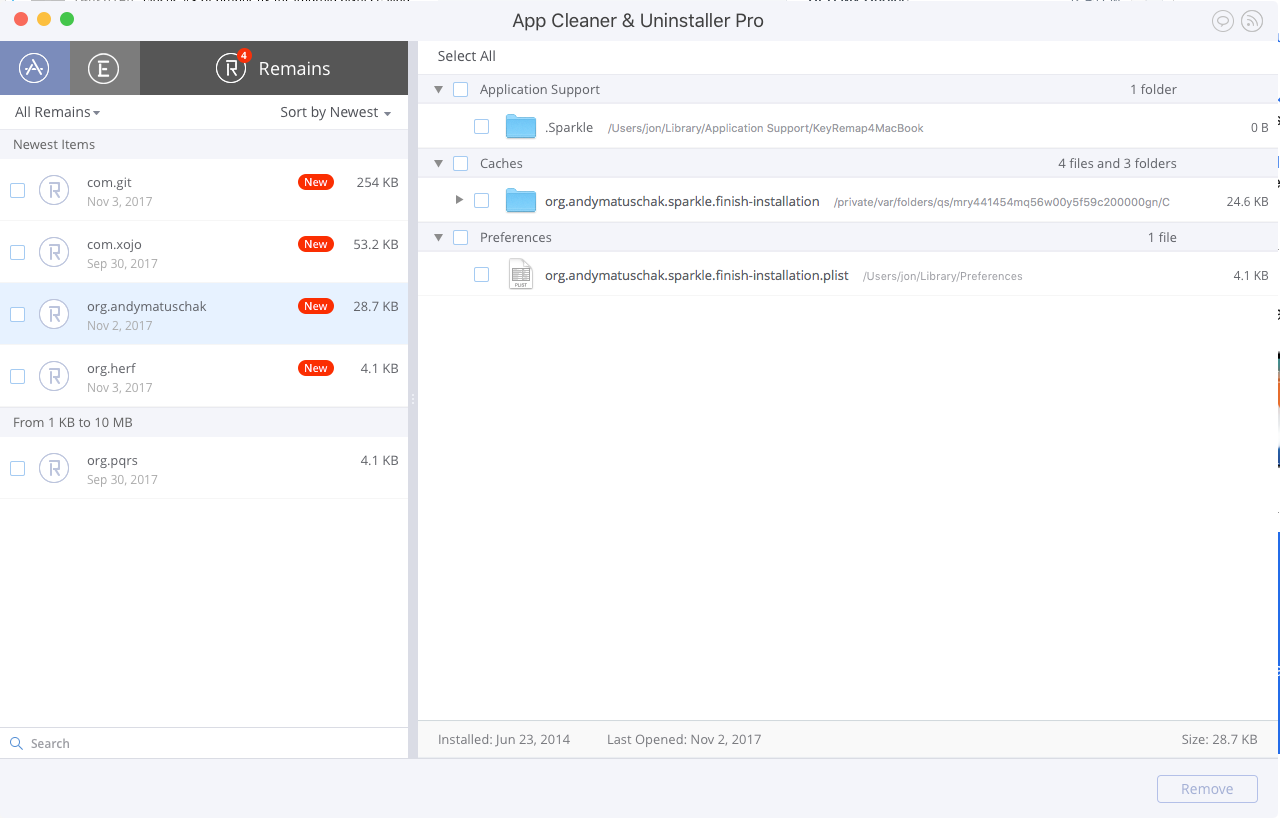Check the com.xojo checkbox

pos(17,252)
